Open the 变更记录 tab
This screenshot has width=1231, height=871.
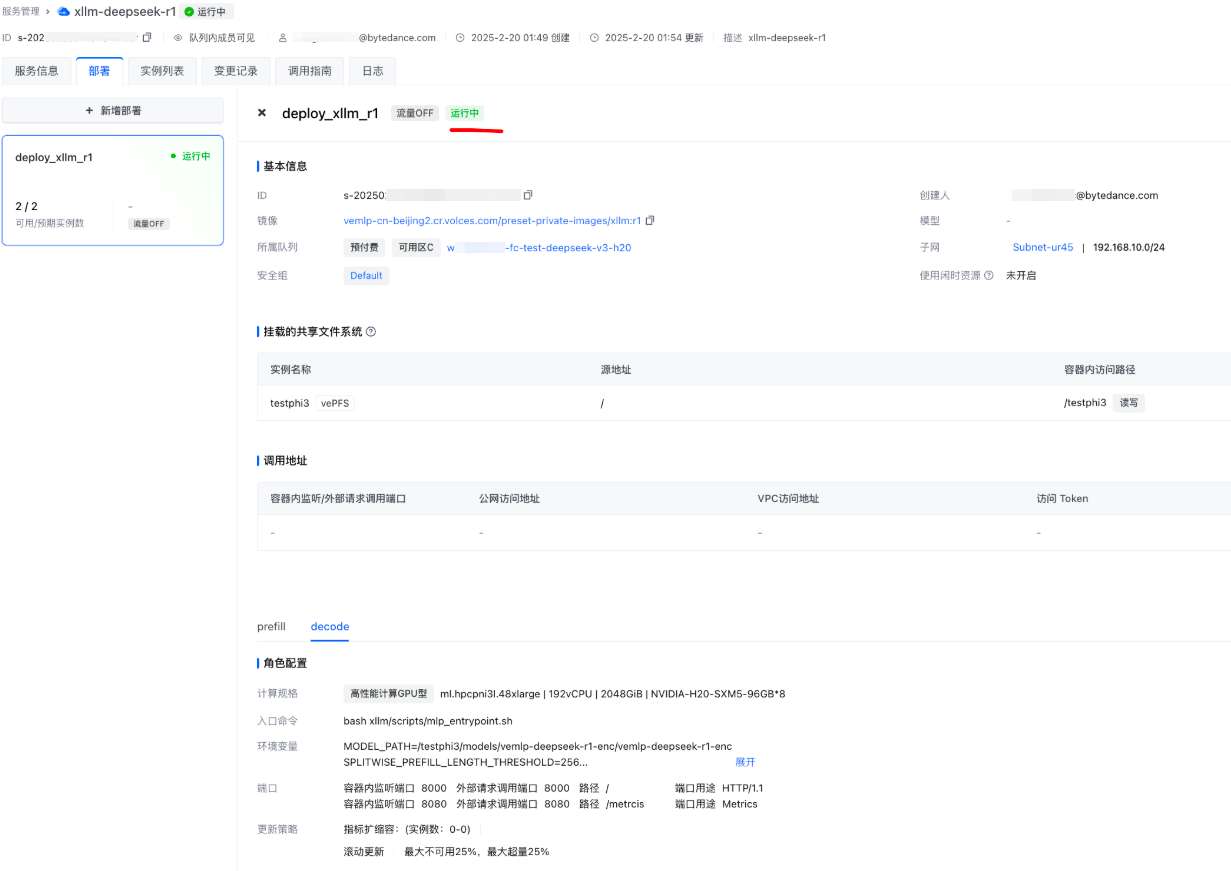(236, 71)
